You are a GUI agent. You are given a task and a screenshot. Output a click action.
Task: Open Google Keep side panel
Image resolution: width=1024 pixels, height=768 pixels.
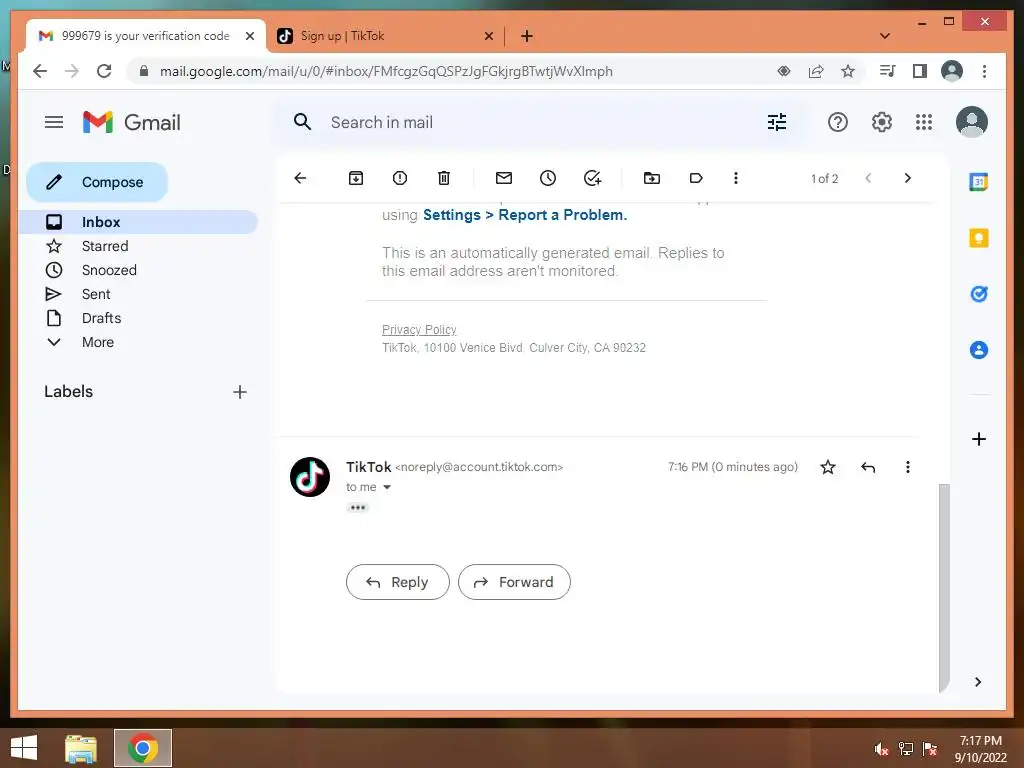pyautogui.click(x=978, y=238)
